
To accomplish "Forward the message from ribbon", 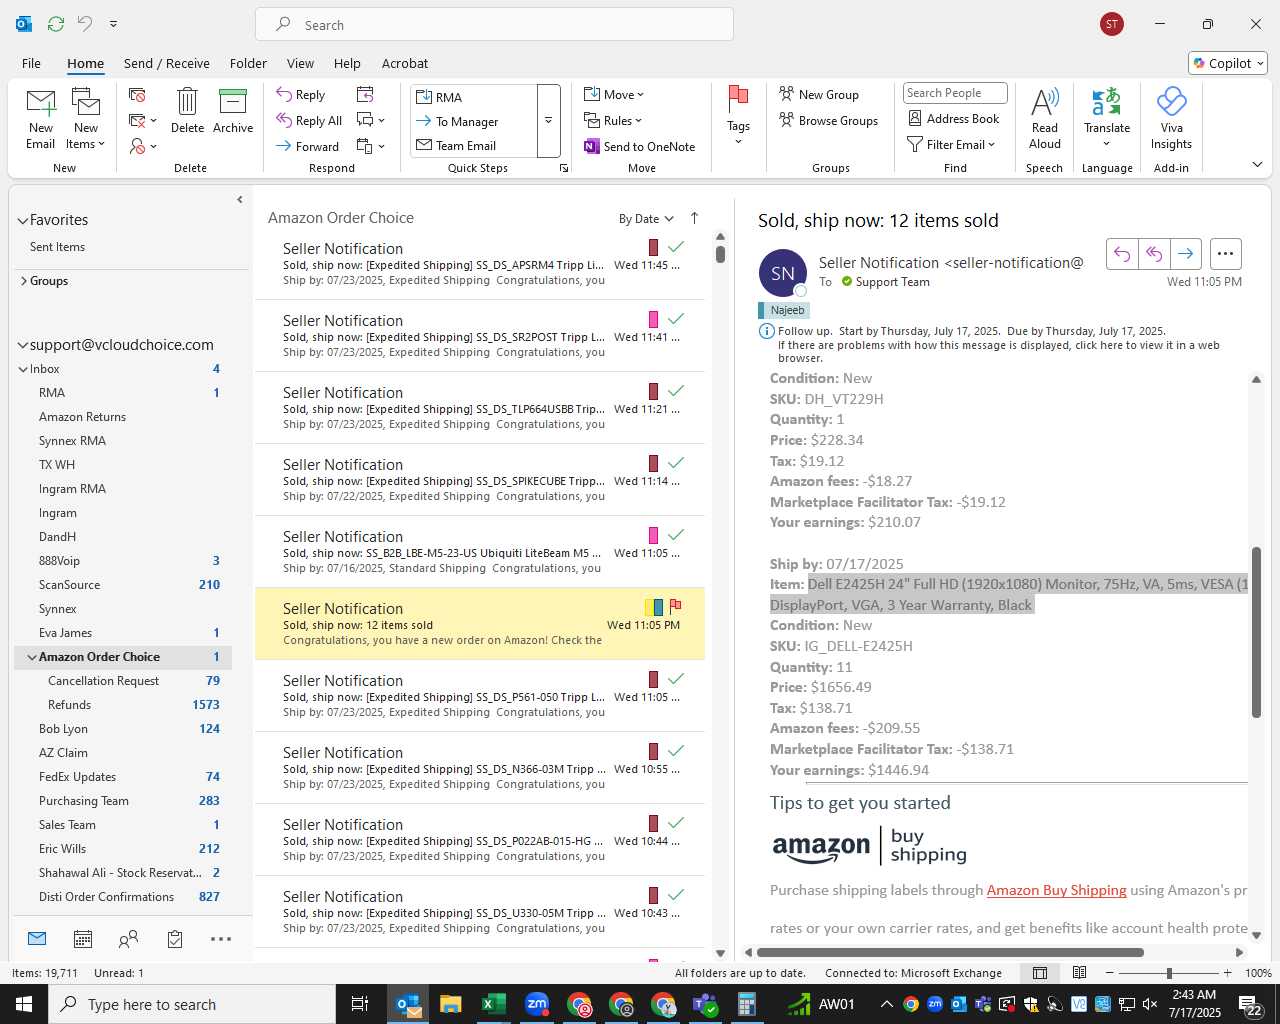I will [308, 146].
